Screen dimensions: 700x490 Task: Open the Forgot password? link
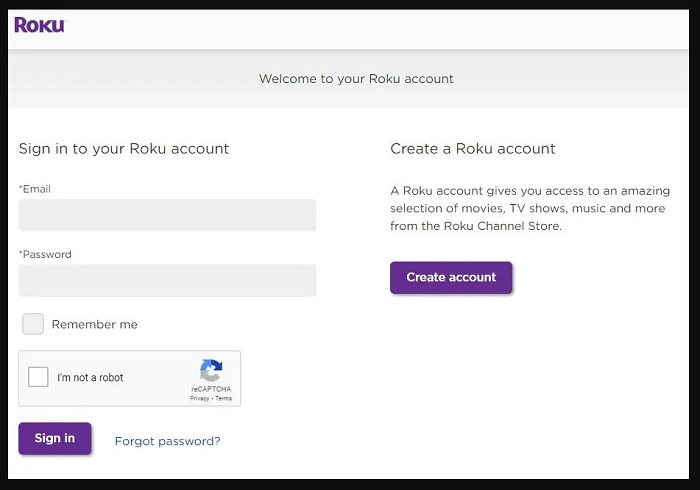pos(167,441)
